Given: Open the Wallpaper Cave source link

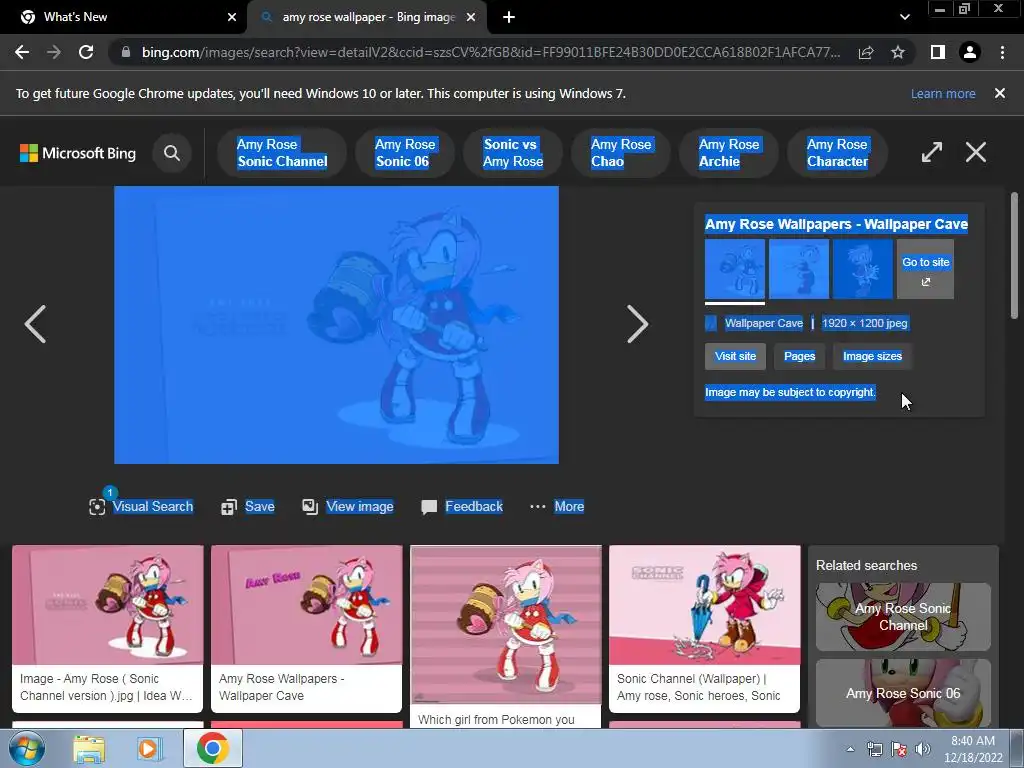Looking at the screenshot, I should point(763,323).
